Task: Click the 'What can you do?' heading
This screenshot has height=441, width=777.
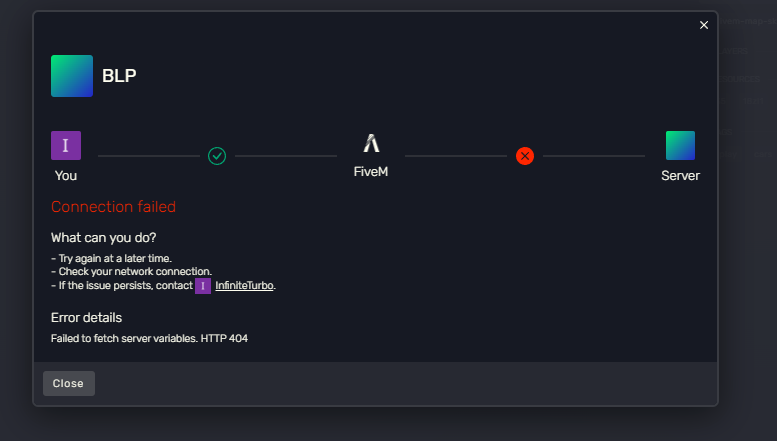Action: (104, 238)
